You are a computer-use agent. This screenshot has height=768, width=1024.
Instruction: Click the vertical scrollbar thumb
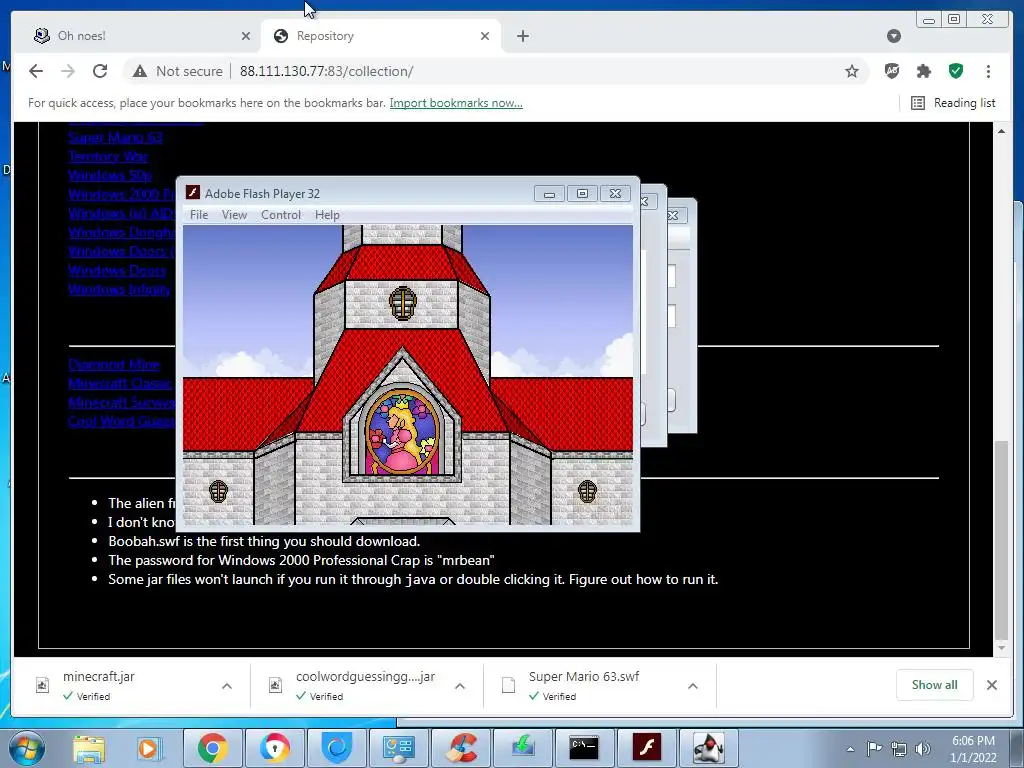[1001, 541]
